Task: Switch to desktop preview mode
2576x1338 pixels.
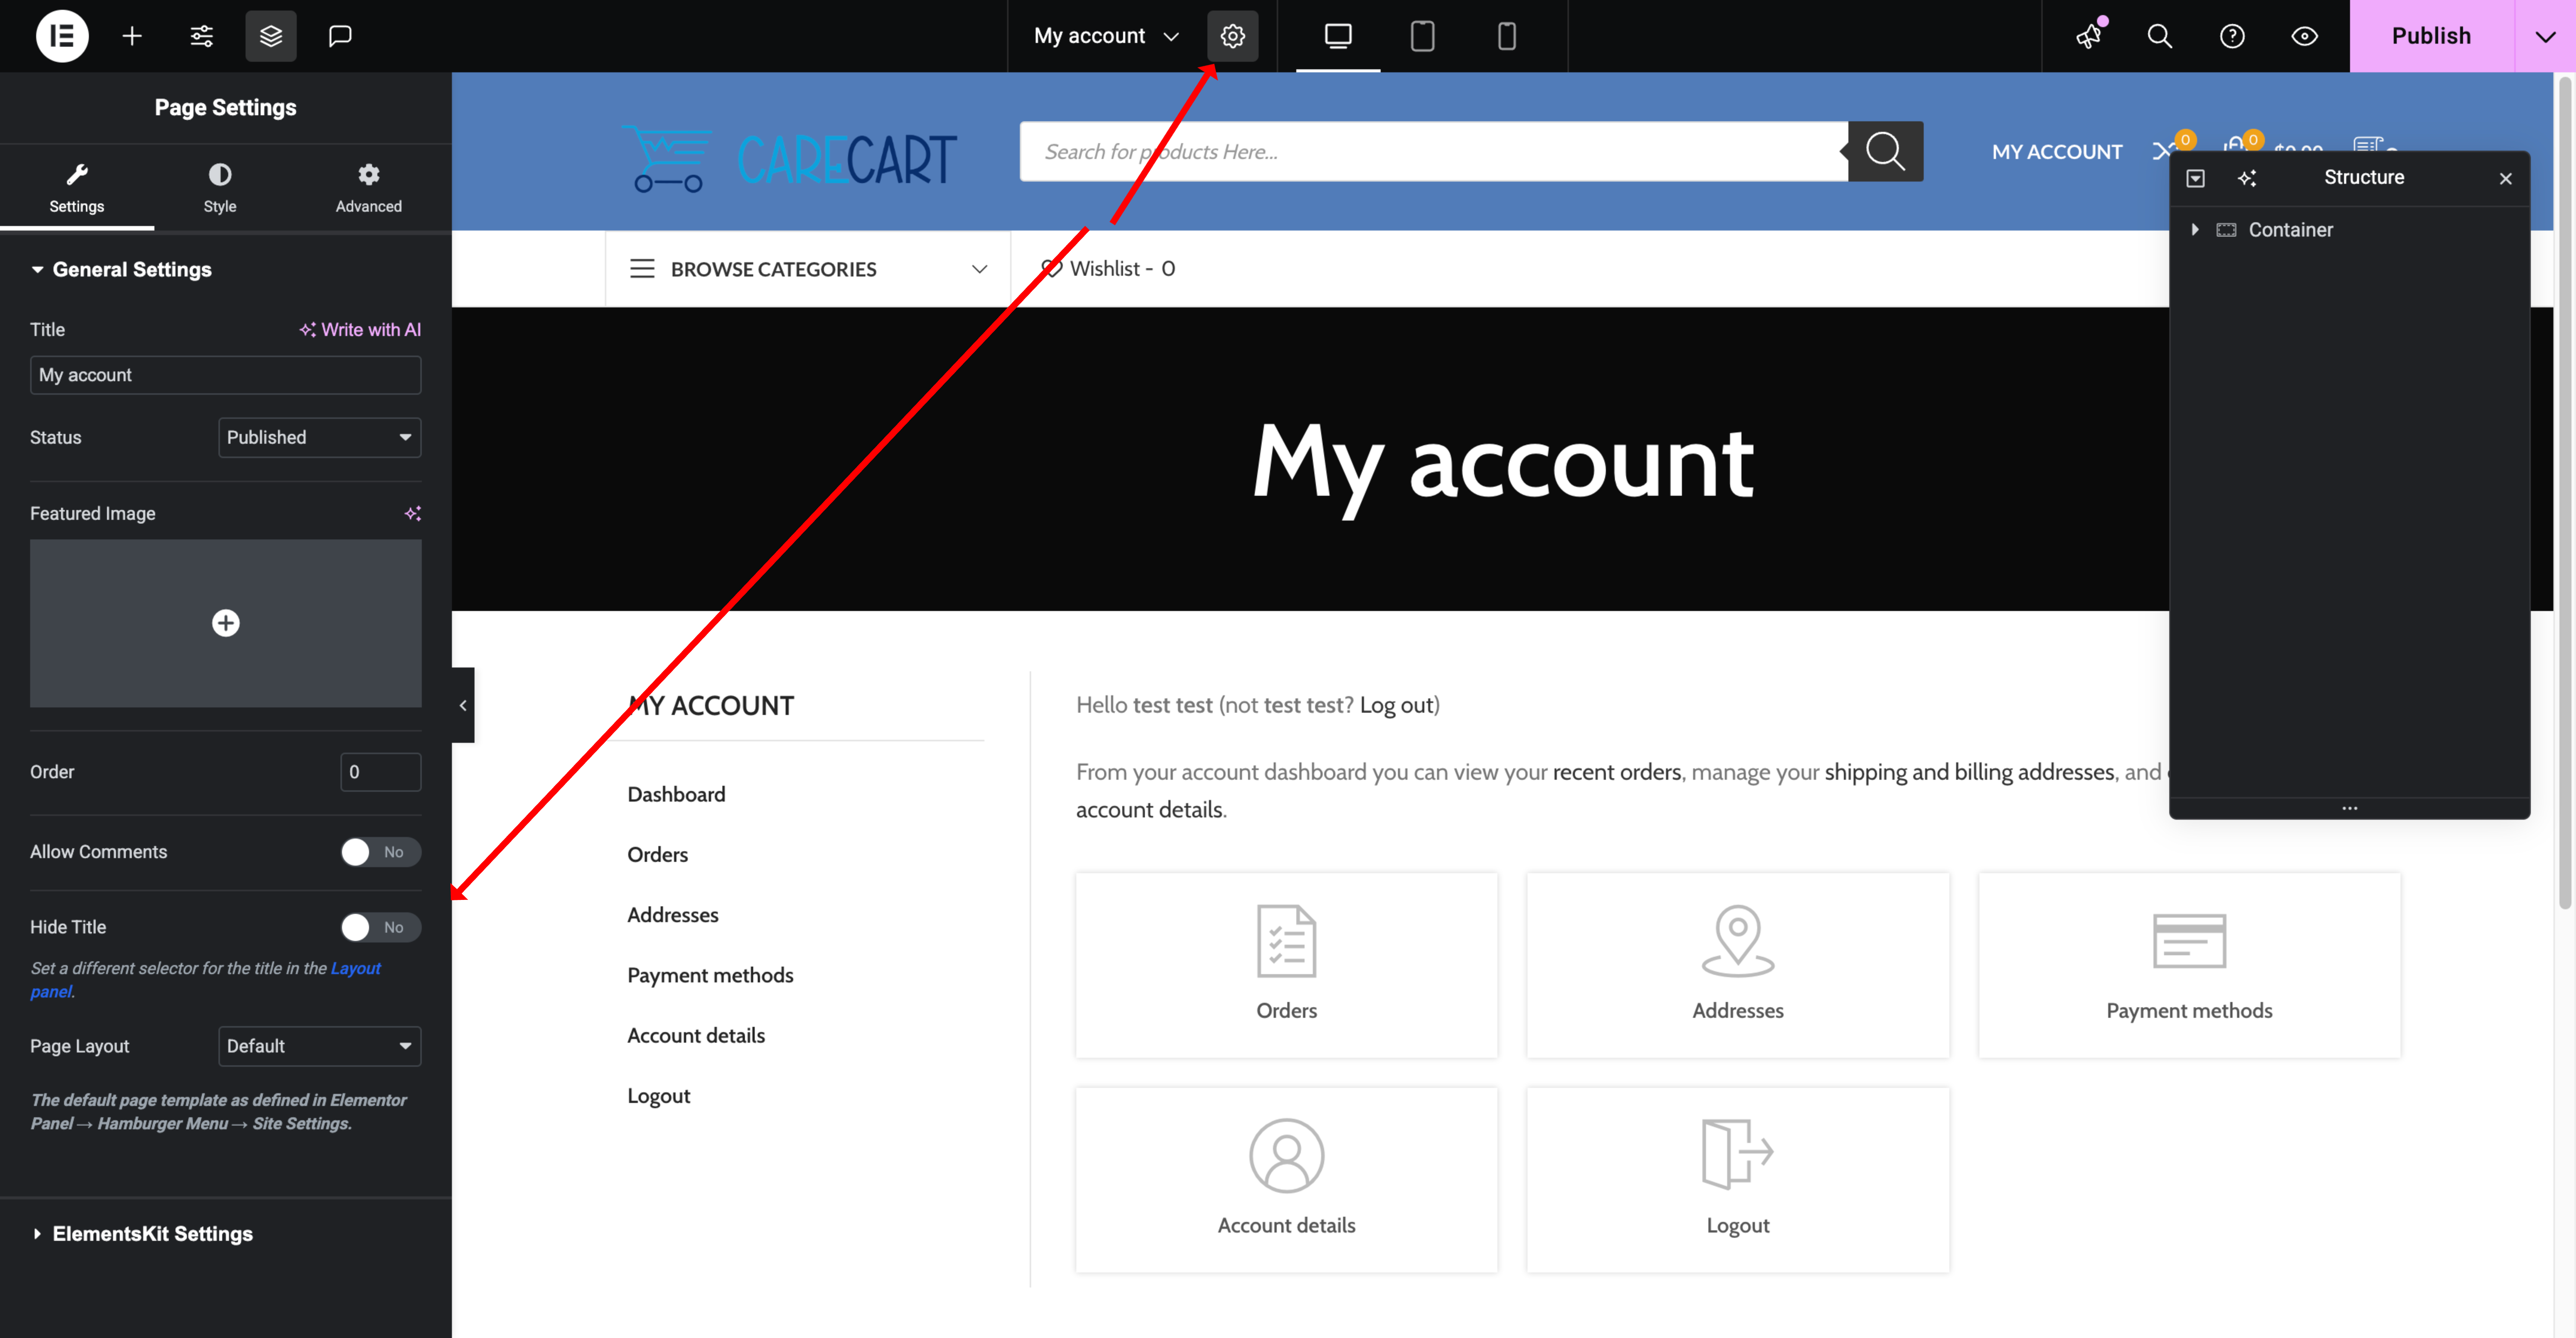Action: 1338,36
